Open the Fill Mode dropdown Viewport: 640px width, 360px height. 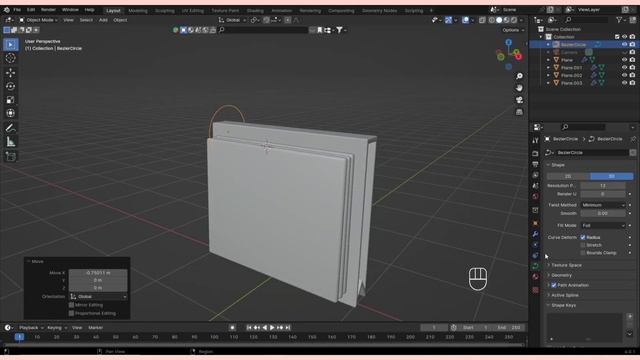[603, 225]
